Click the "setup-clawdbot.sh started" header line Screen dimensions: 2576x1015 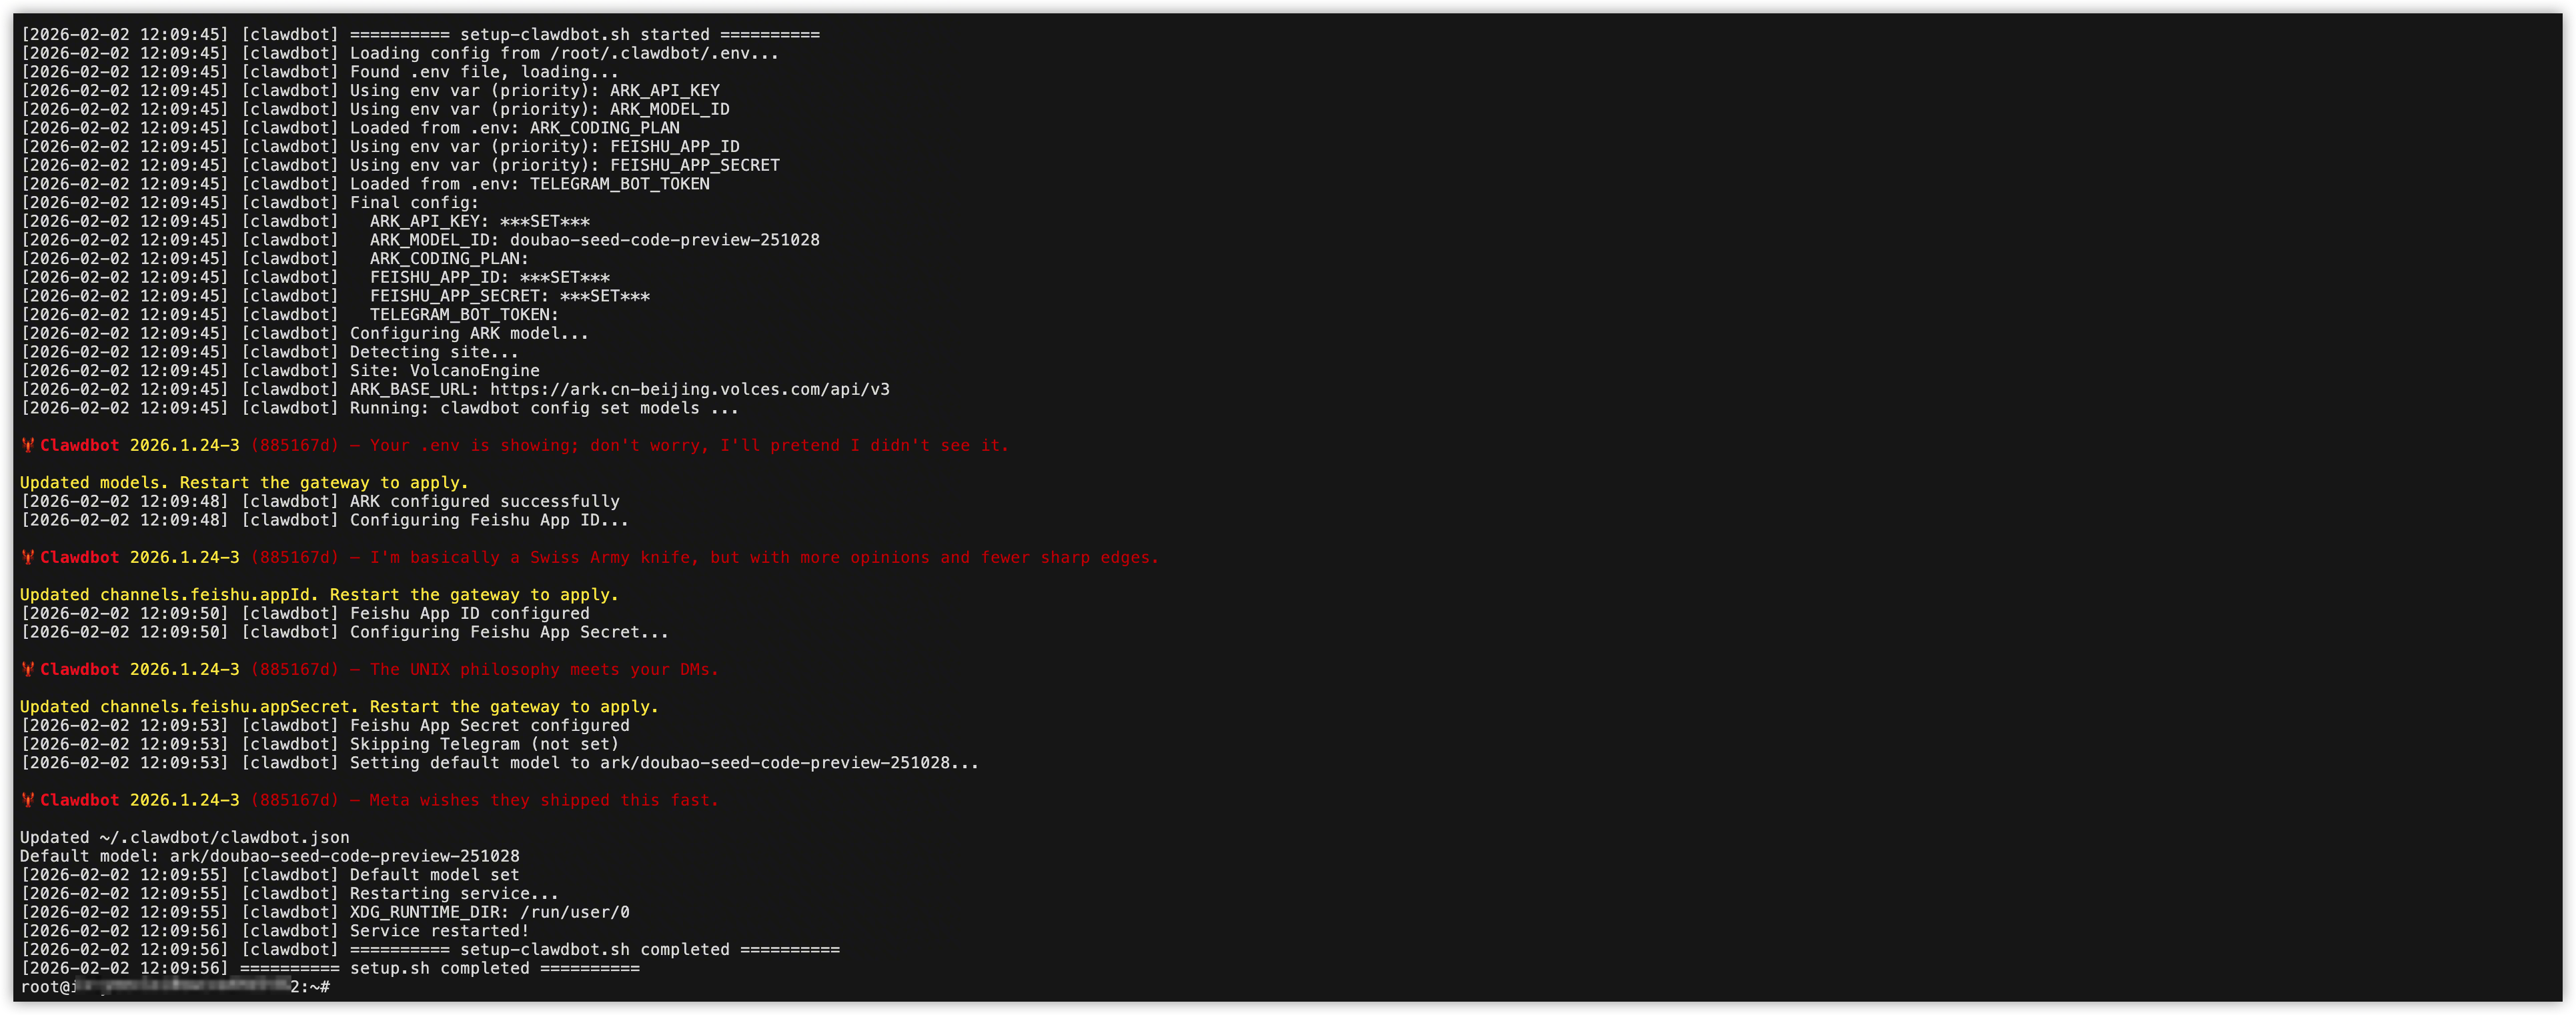[x=584, y=35]
